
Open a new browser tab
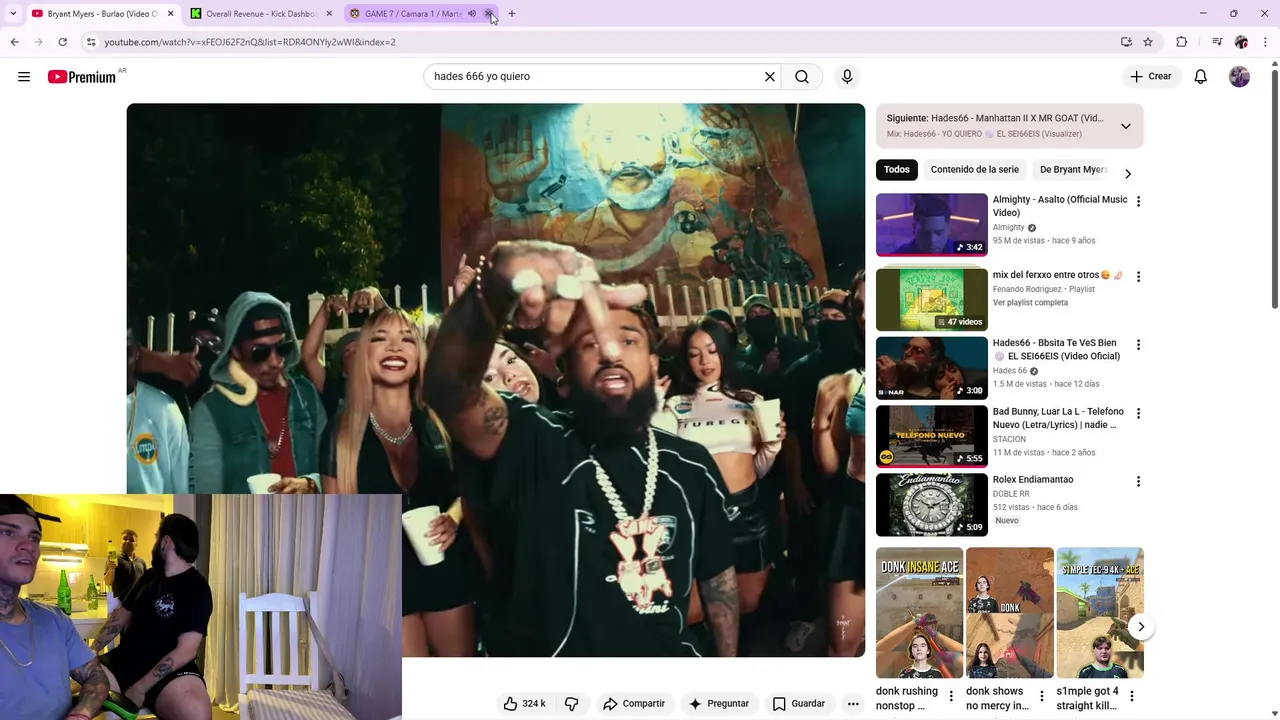click(512, 14)
